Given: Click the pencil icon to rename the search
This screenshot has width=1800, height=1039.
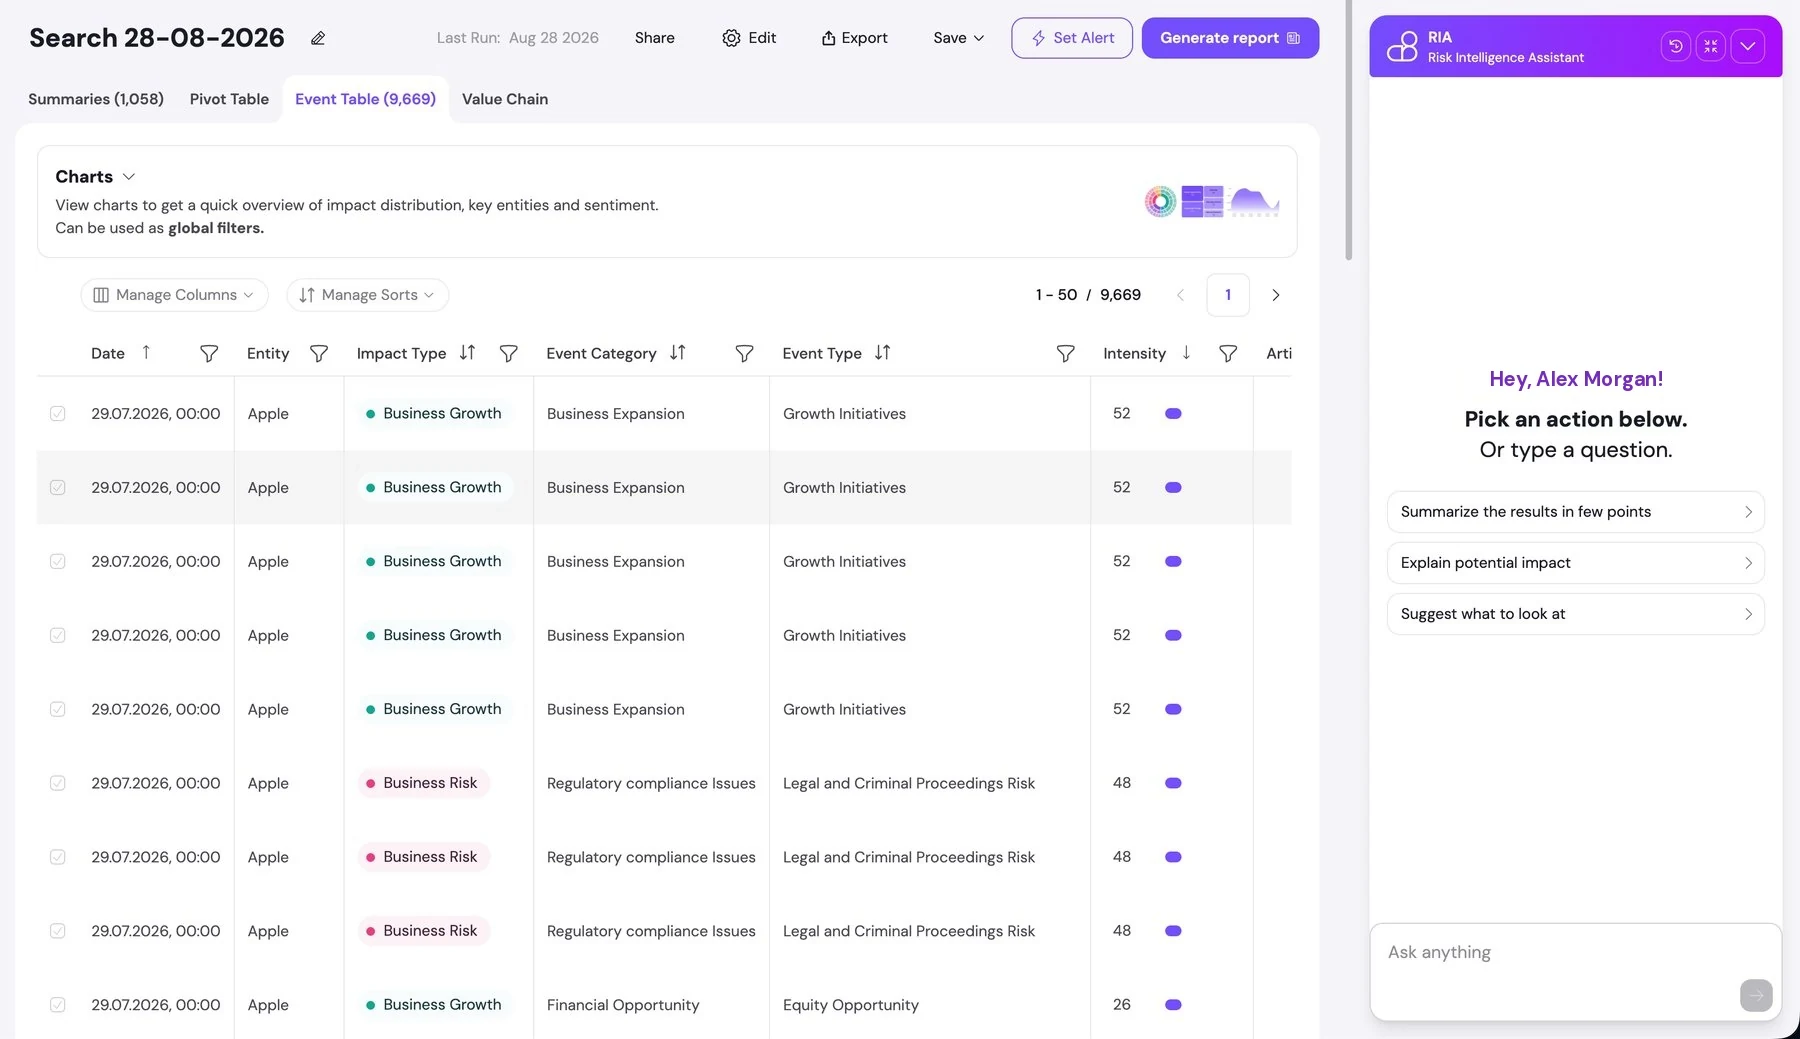Looking at the screenshot, I should (318, 38).
